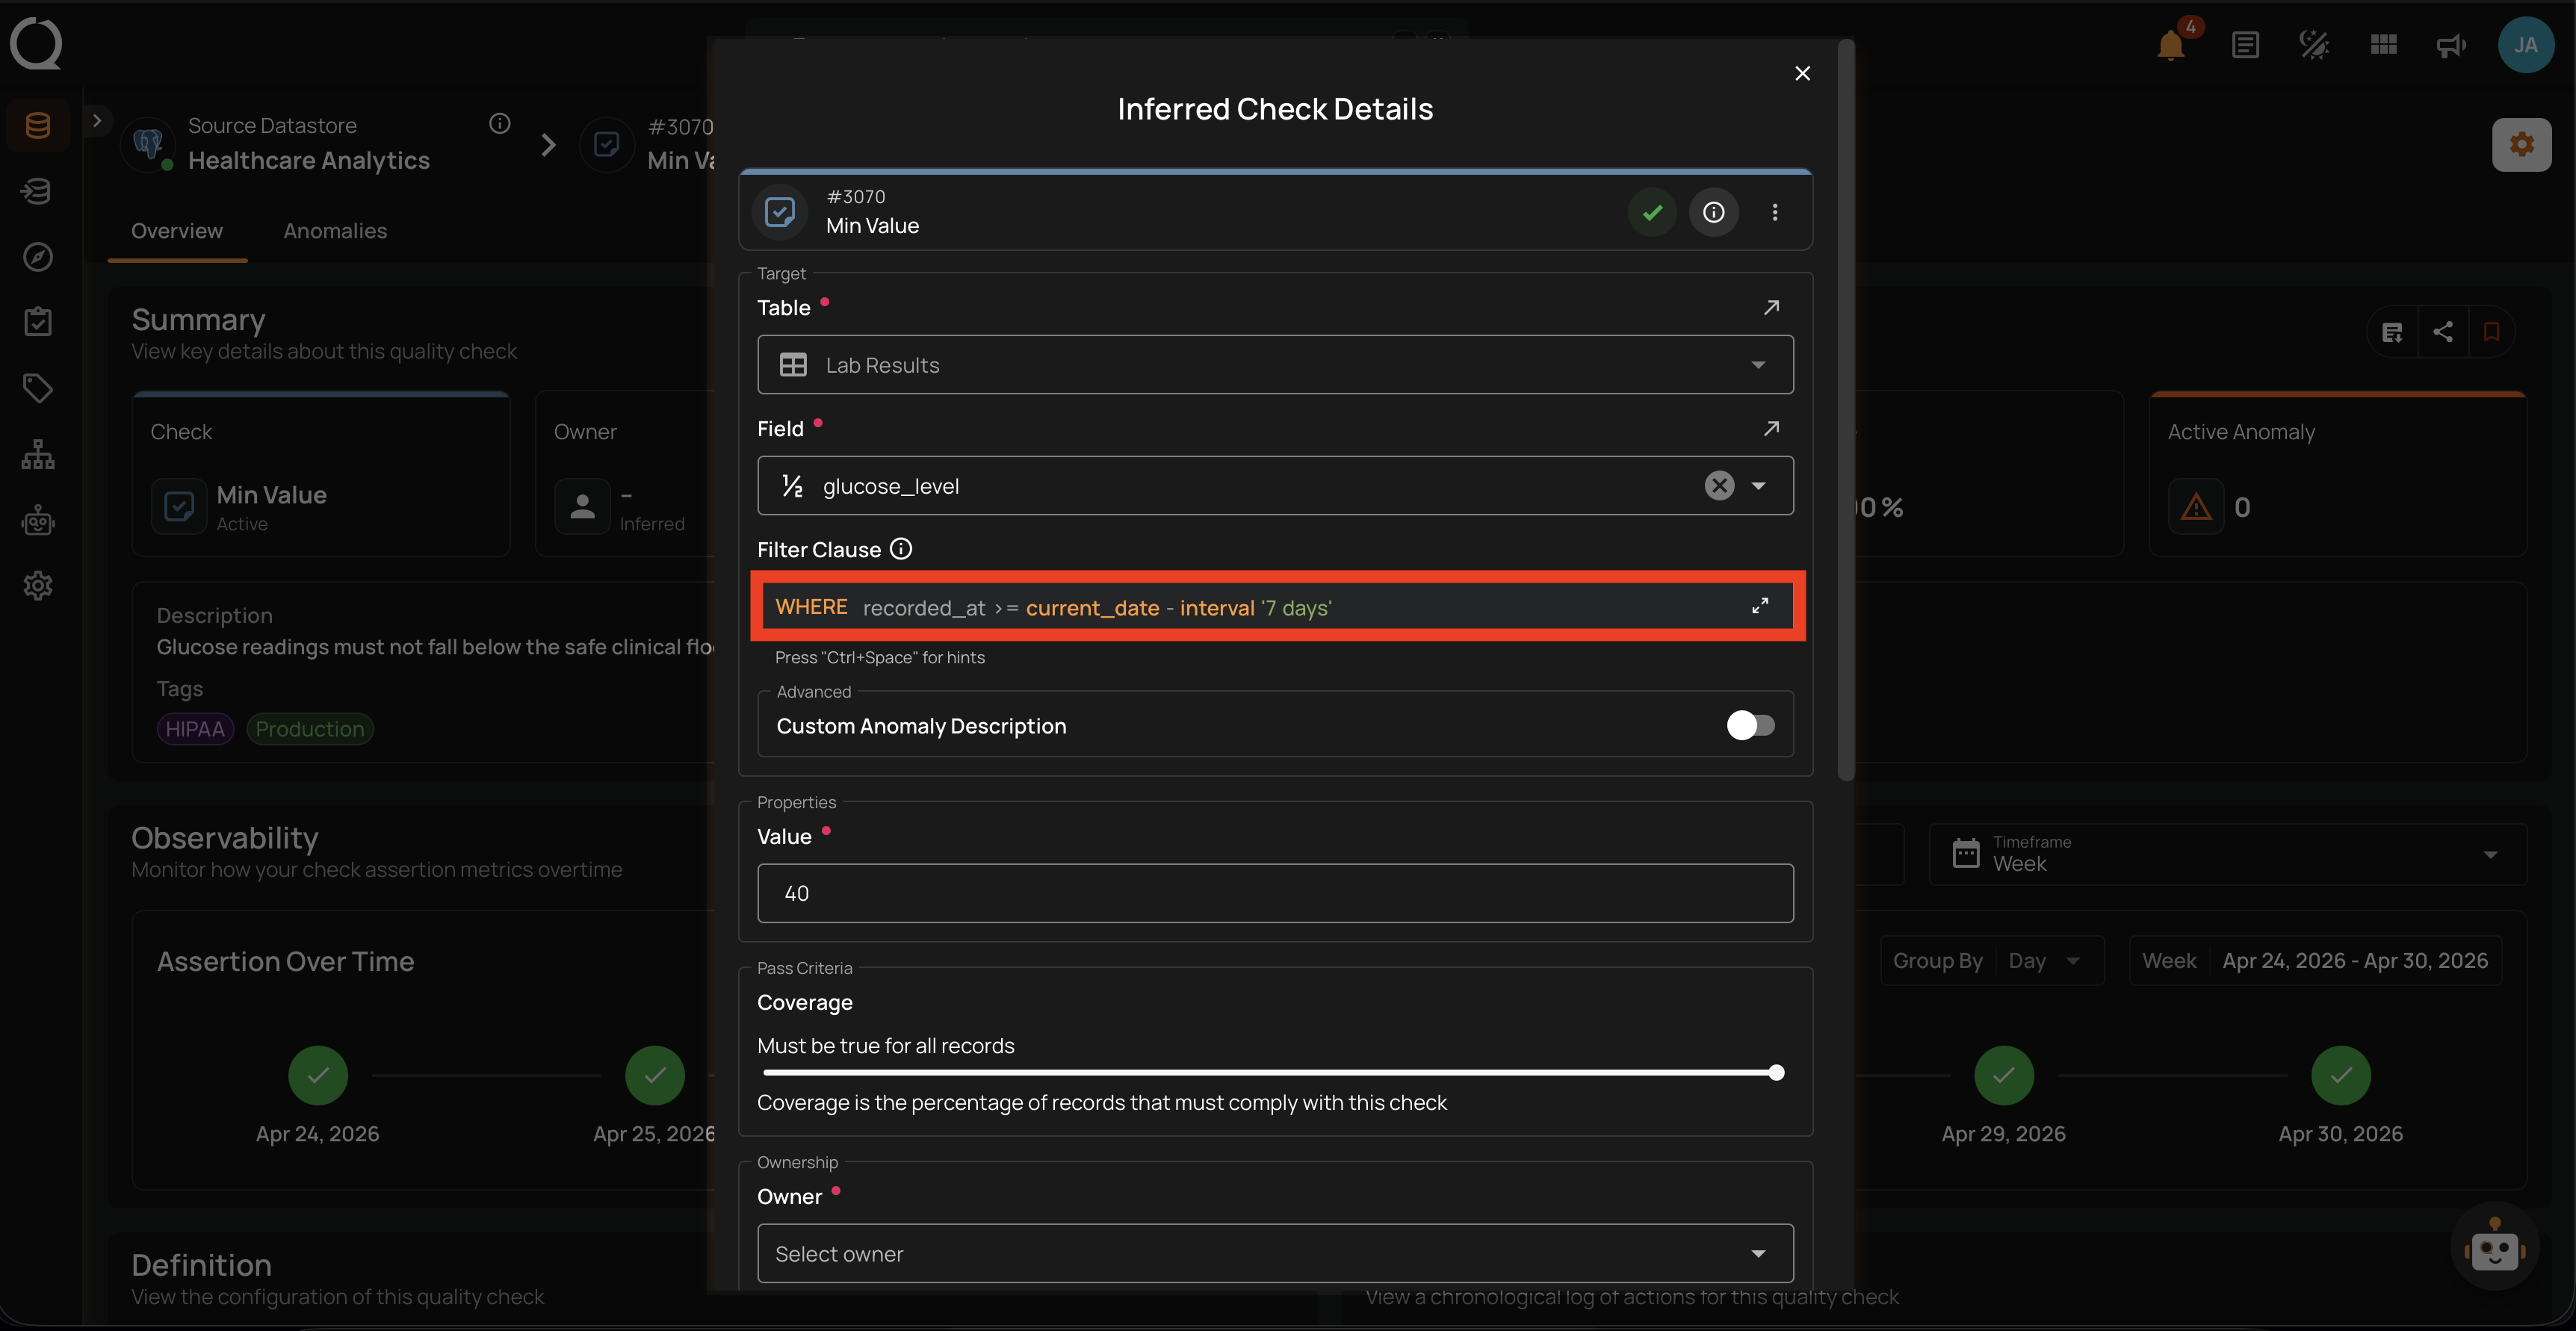This screenshot has height=1331, width=2576.
Task: Click the magic wand icon in header
Action: [x=2314, y=45]
